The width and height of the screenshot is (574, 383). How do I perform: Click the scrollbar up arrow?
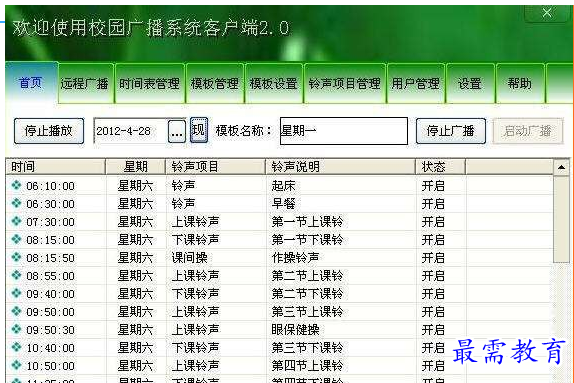pyautogui.click(x=561, y=167)
